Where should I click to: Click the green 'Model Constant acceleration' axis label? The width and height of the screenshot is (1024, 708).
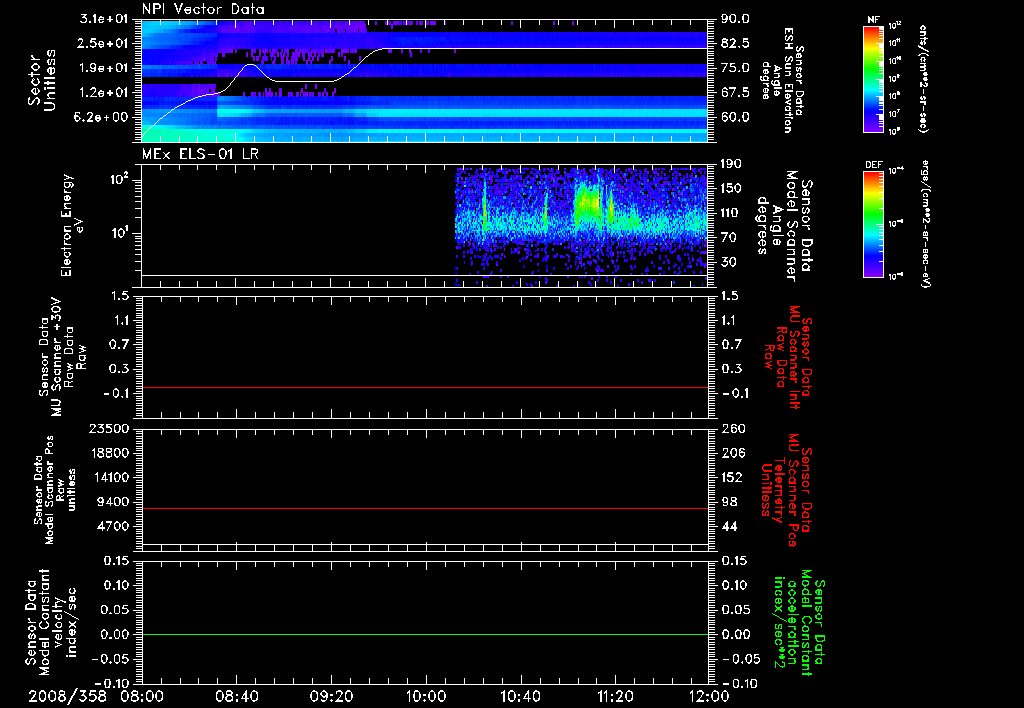click(798, 622)
